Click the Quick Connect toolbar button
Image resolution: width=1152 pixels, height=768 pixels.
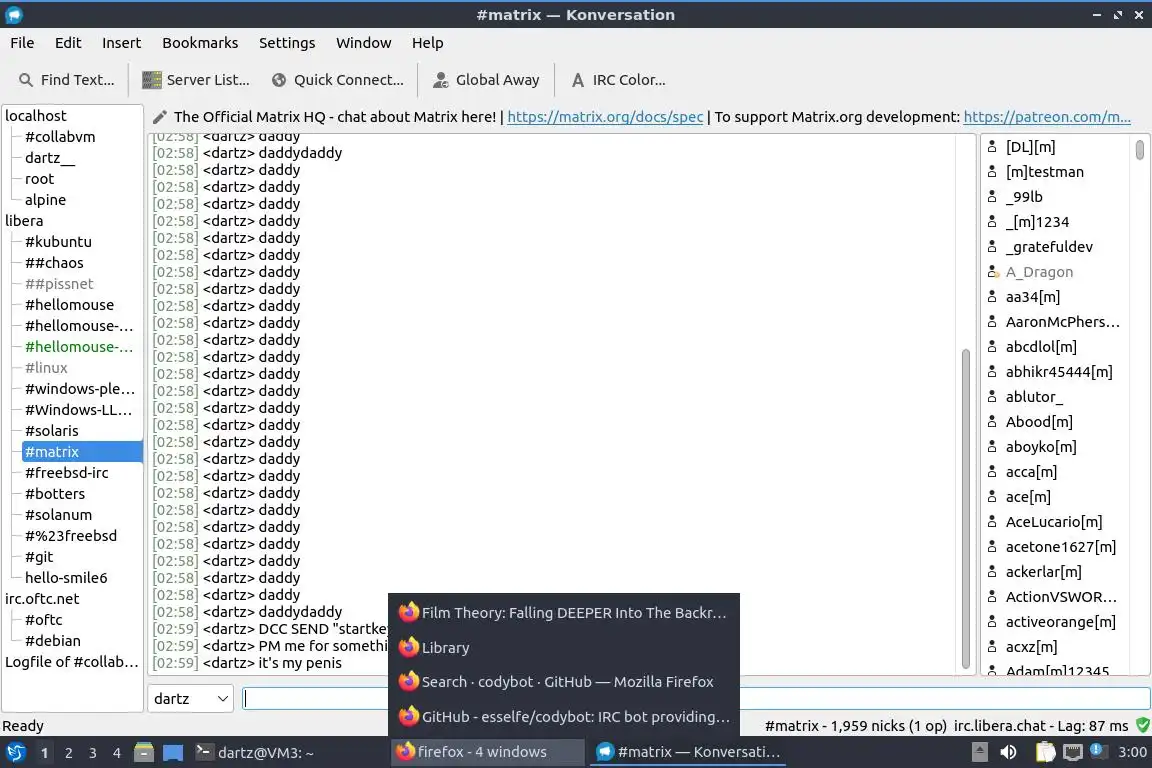pos(337,80)
